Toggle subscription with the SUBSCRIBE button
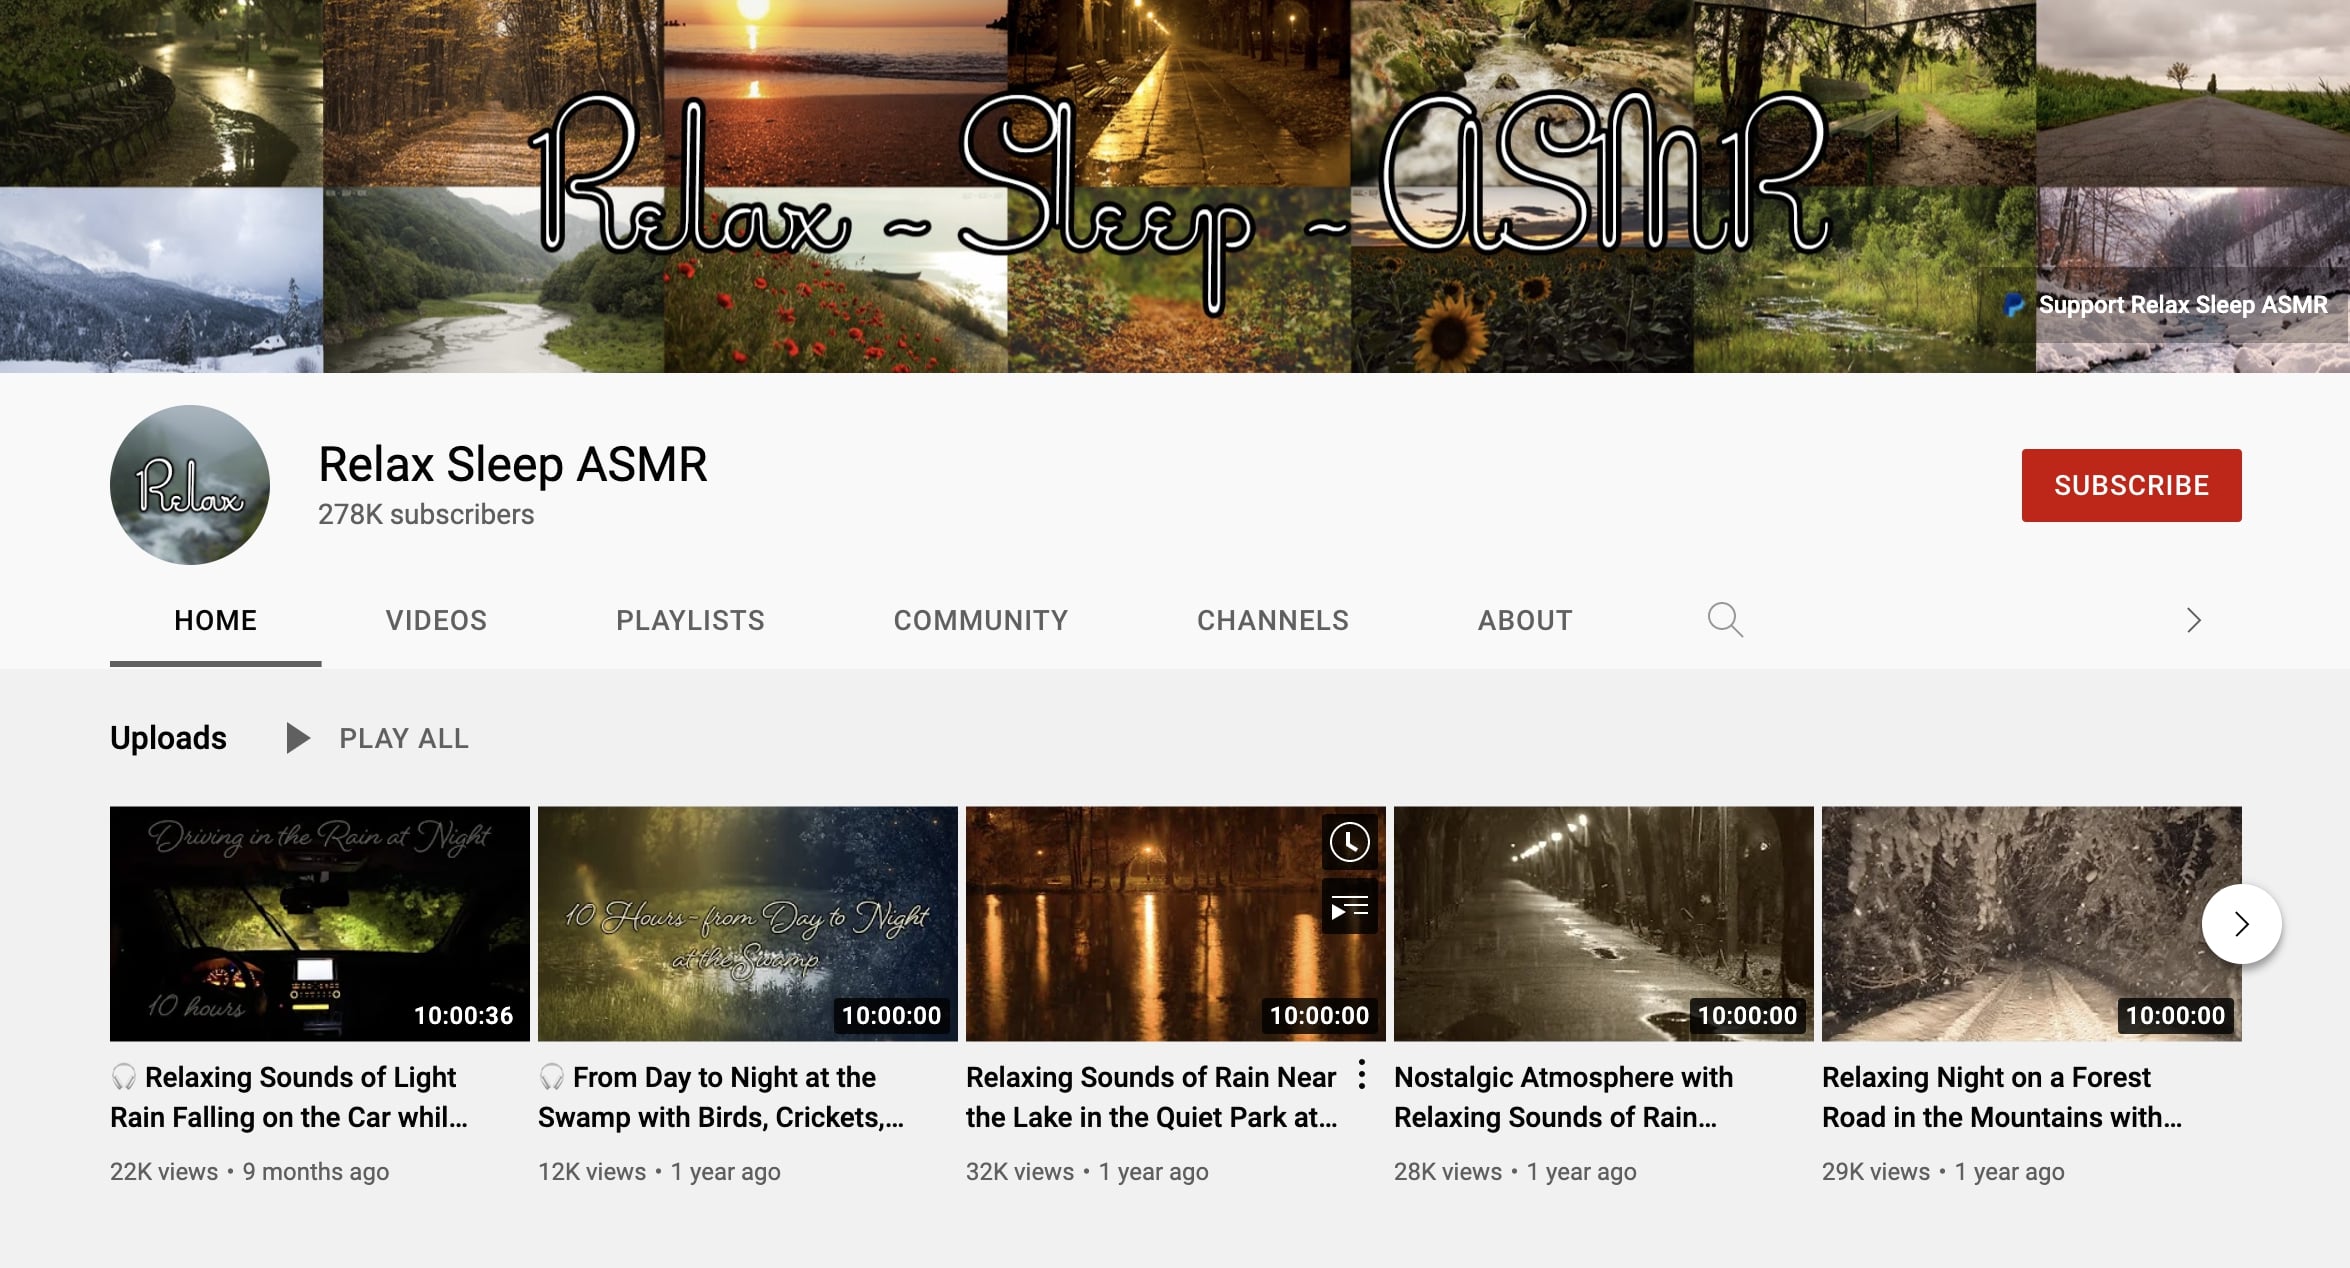Image resolution: width=2350 pixels, height=1268 pixels. point(2131,485)
